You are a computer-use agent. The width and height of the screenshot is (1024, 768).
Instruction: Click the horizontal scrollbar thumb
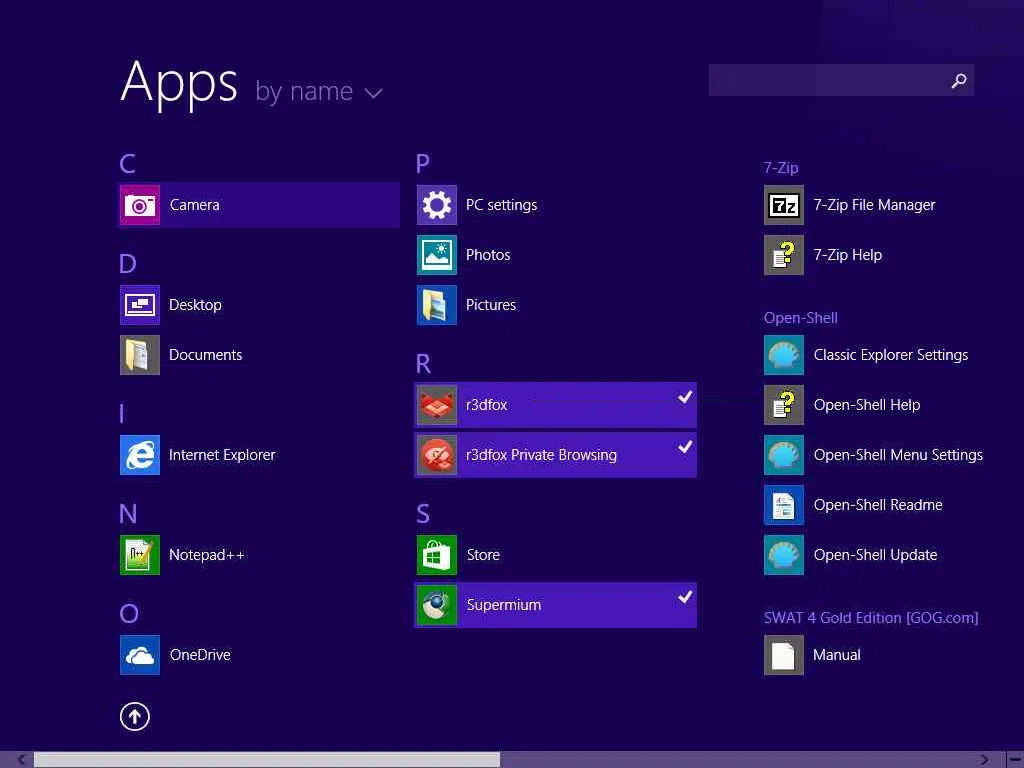(x=267, y=760)
